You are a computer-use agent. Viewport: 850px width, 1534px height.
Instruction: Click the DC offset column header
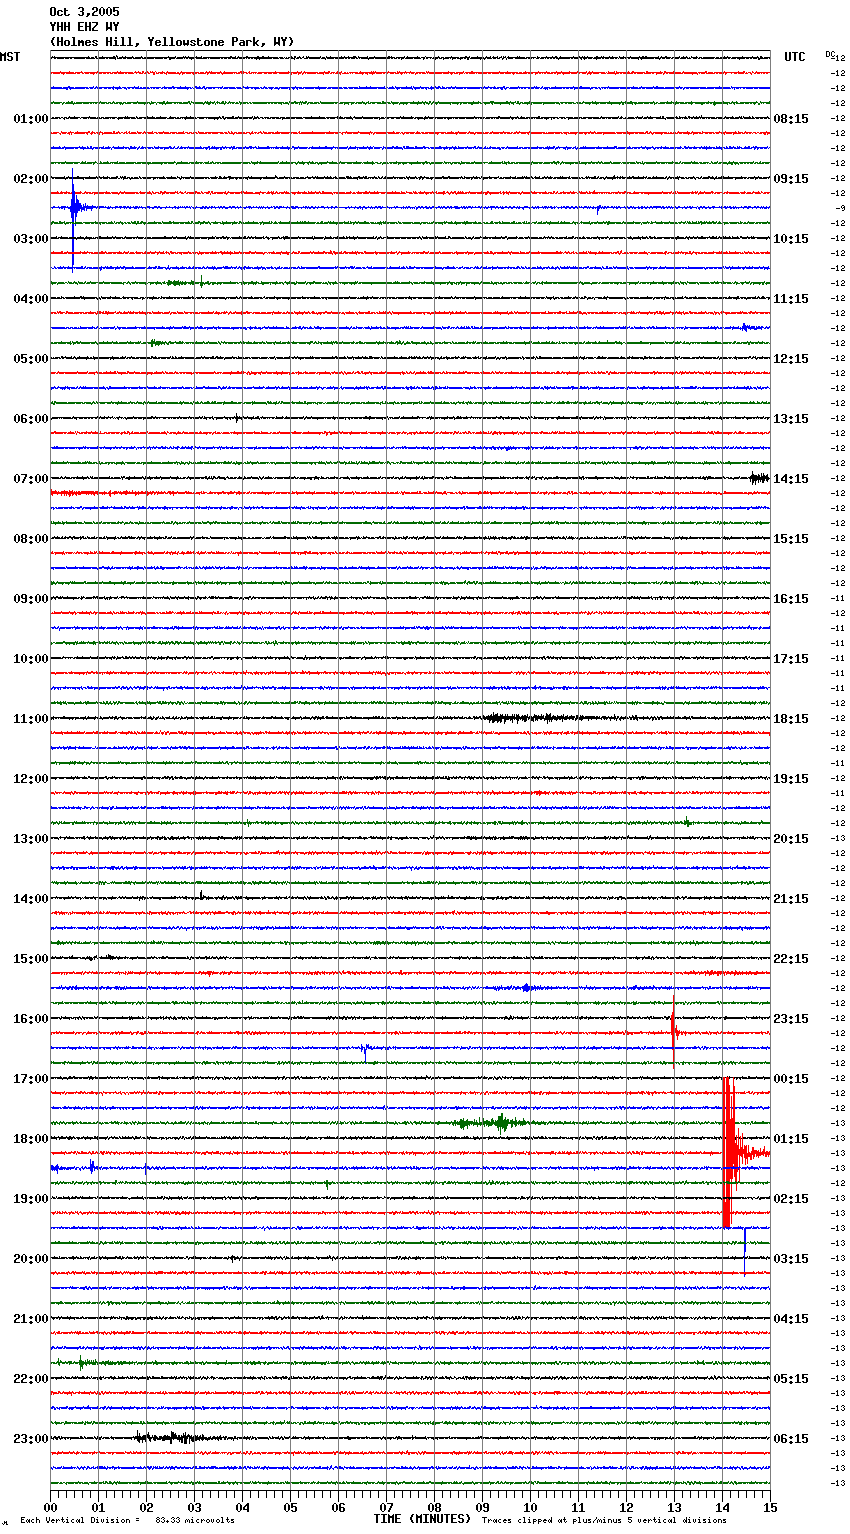pos(830,54)
